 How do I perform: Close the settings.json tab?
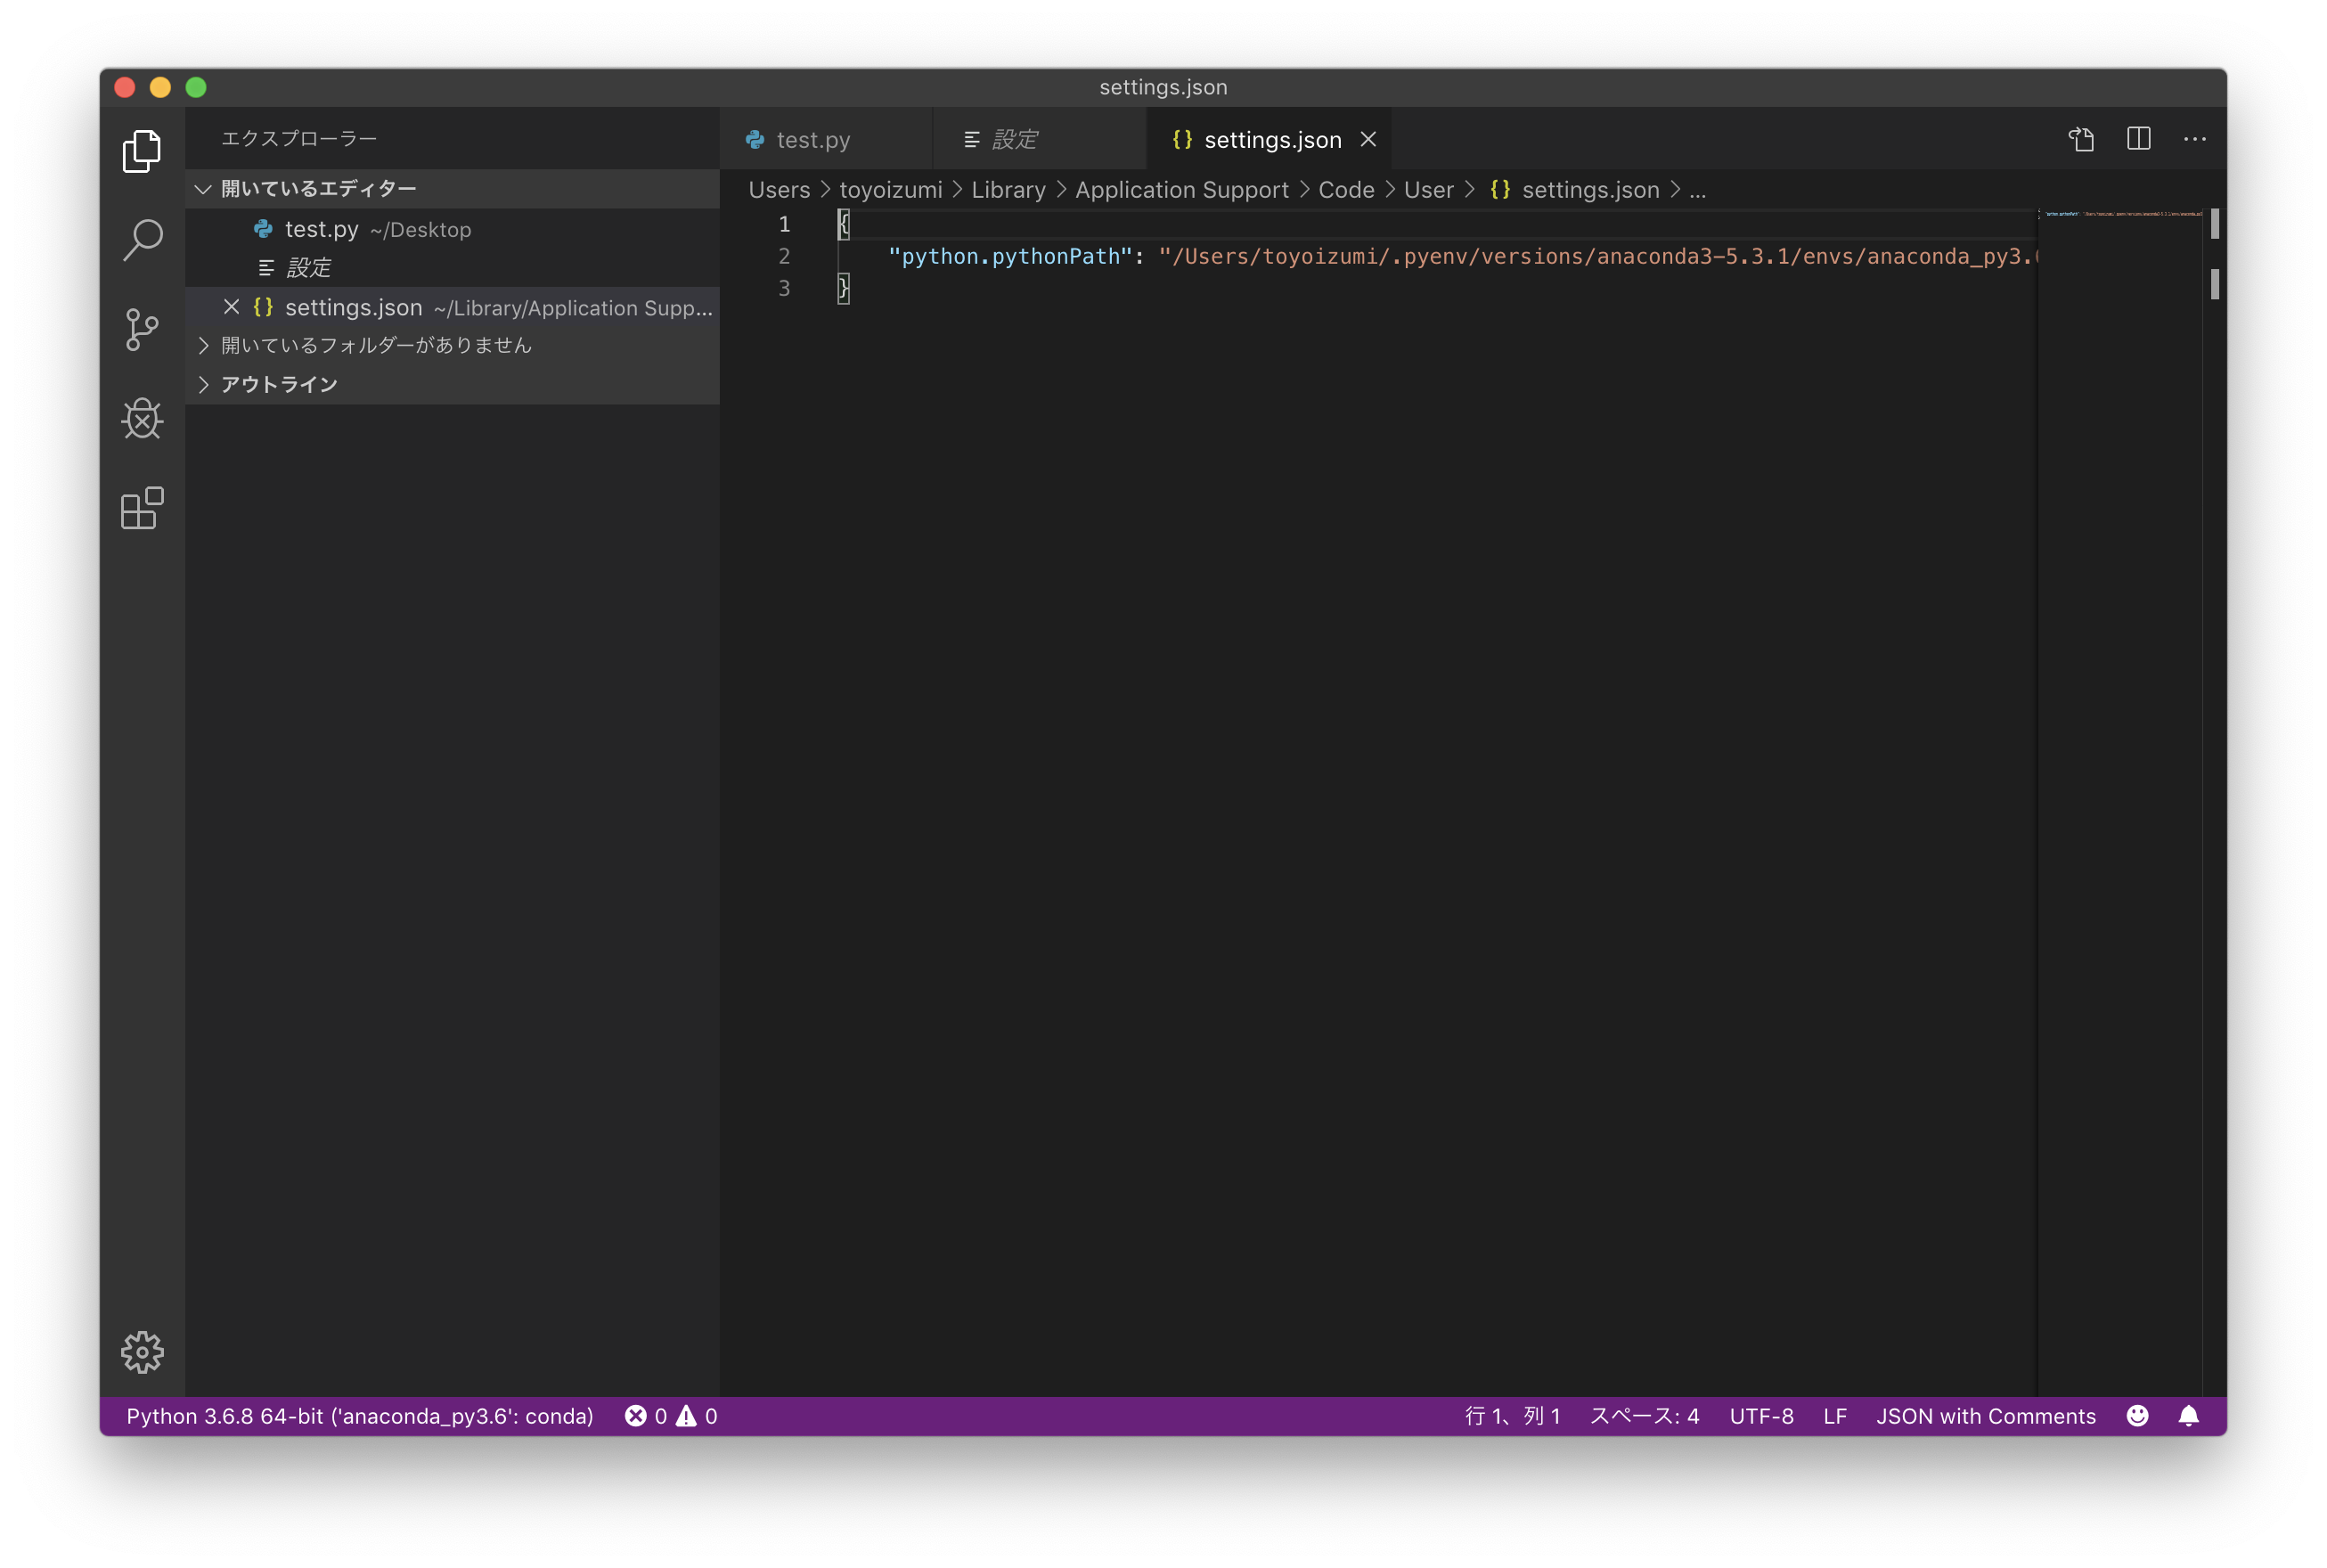click(1367, 139)
